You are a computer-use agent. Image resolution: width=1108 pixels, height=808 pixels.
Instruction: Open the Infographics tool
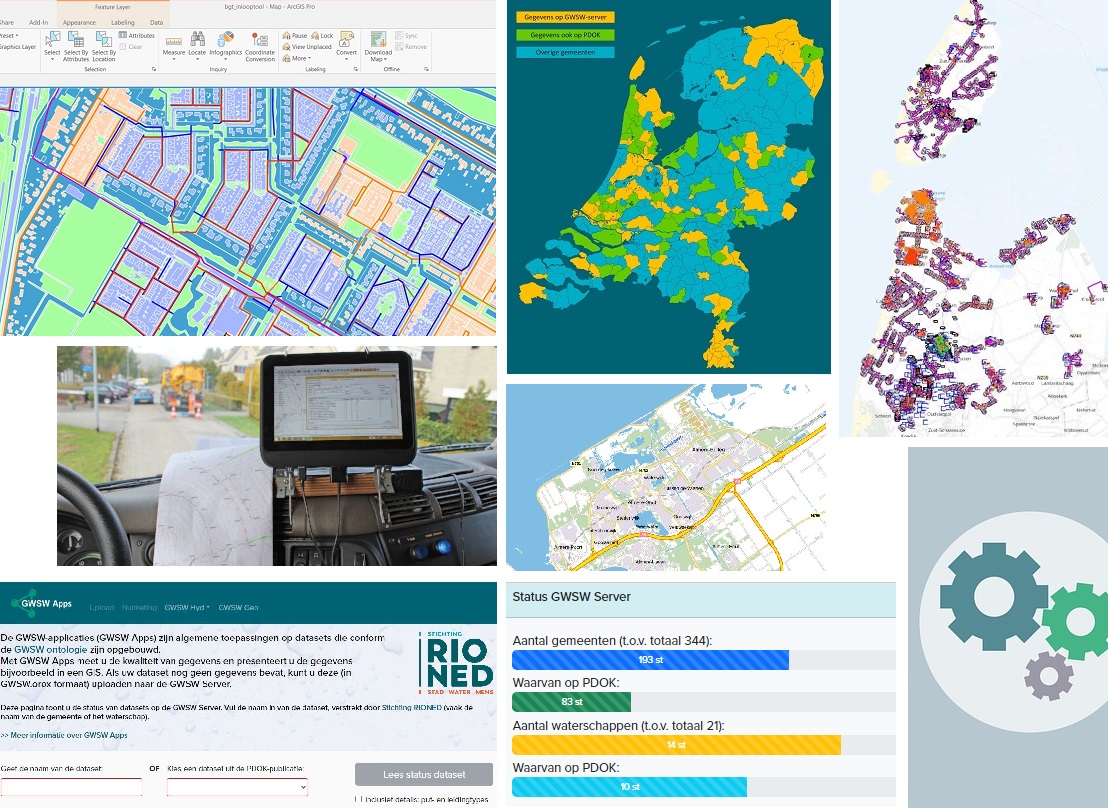[226, 45]
